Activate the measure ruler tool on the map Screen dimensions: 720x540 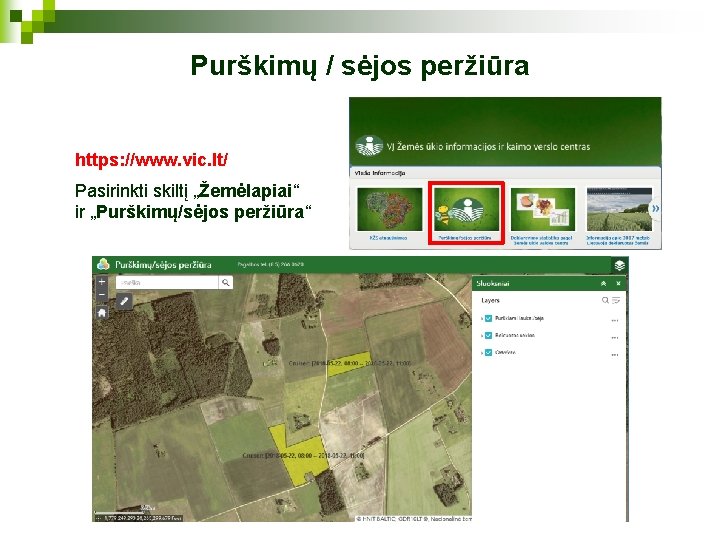coord(124,302)
